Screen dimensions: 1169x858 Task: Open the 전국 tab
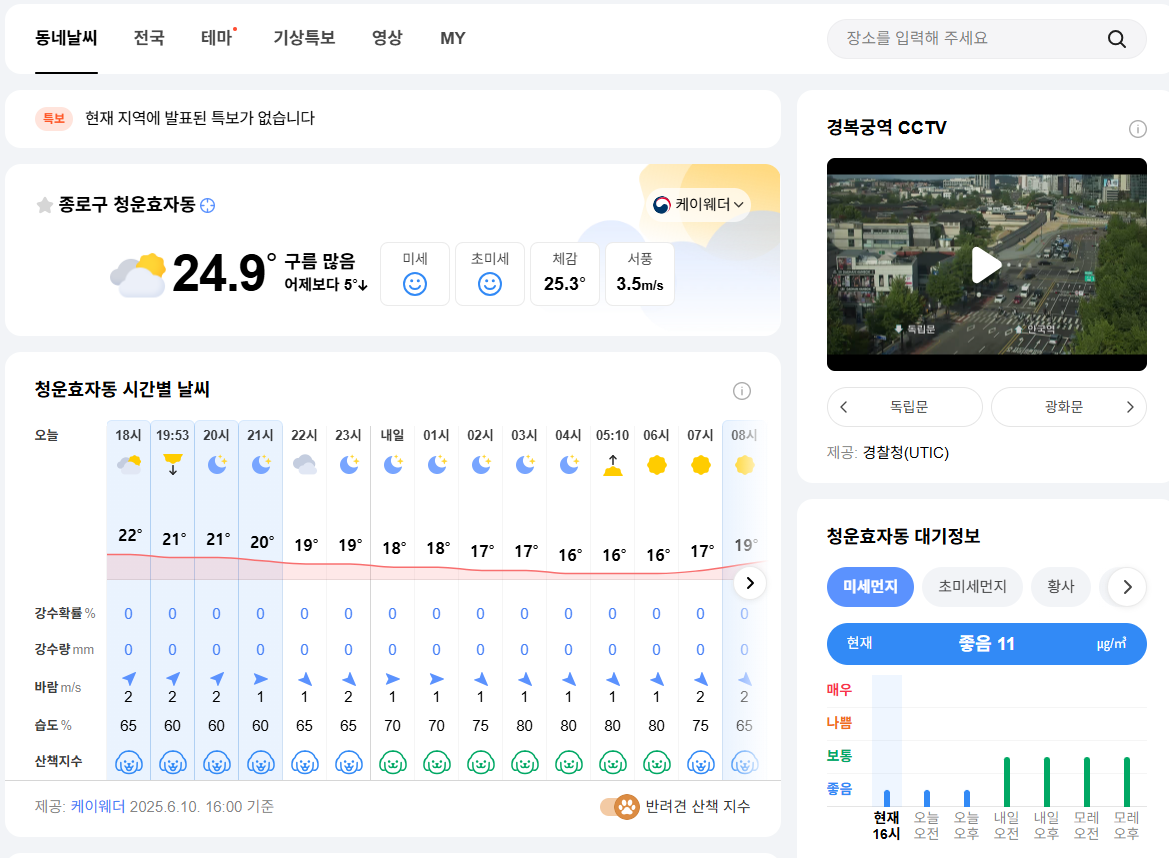[149, 38]
